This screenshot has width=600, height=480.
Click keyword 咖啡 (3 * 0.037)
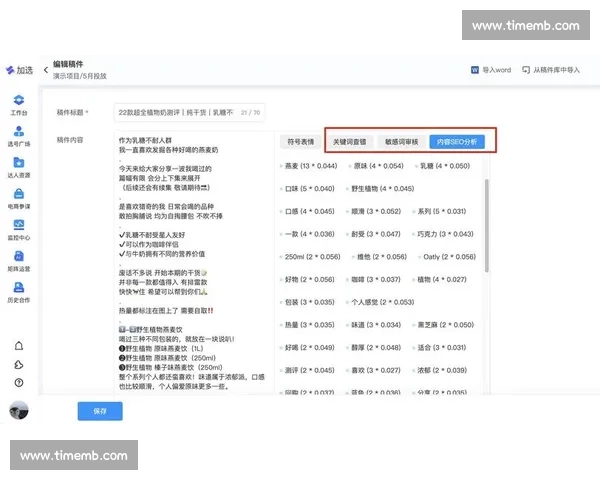(376, 279)
